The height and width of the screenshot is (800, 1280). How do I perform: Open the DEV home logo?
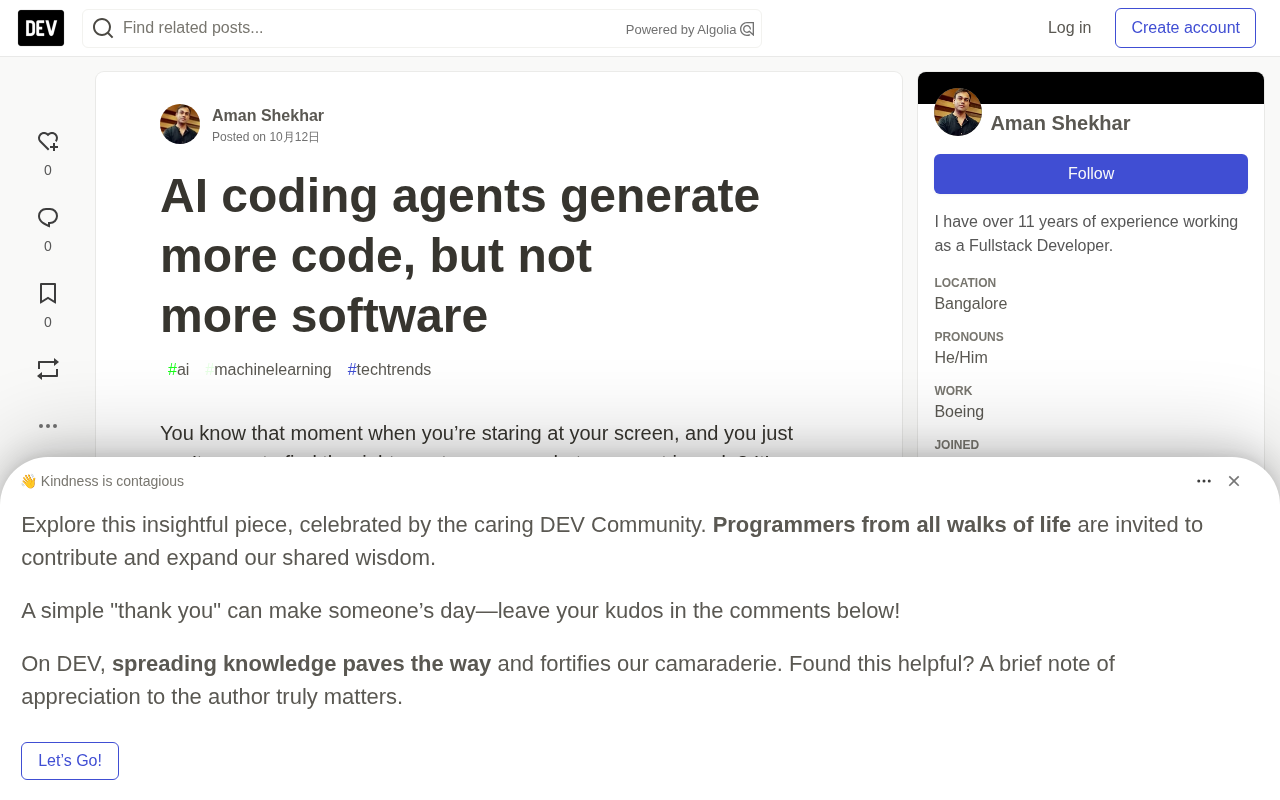(41, 28)
